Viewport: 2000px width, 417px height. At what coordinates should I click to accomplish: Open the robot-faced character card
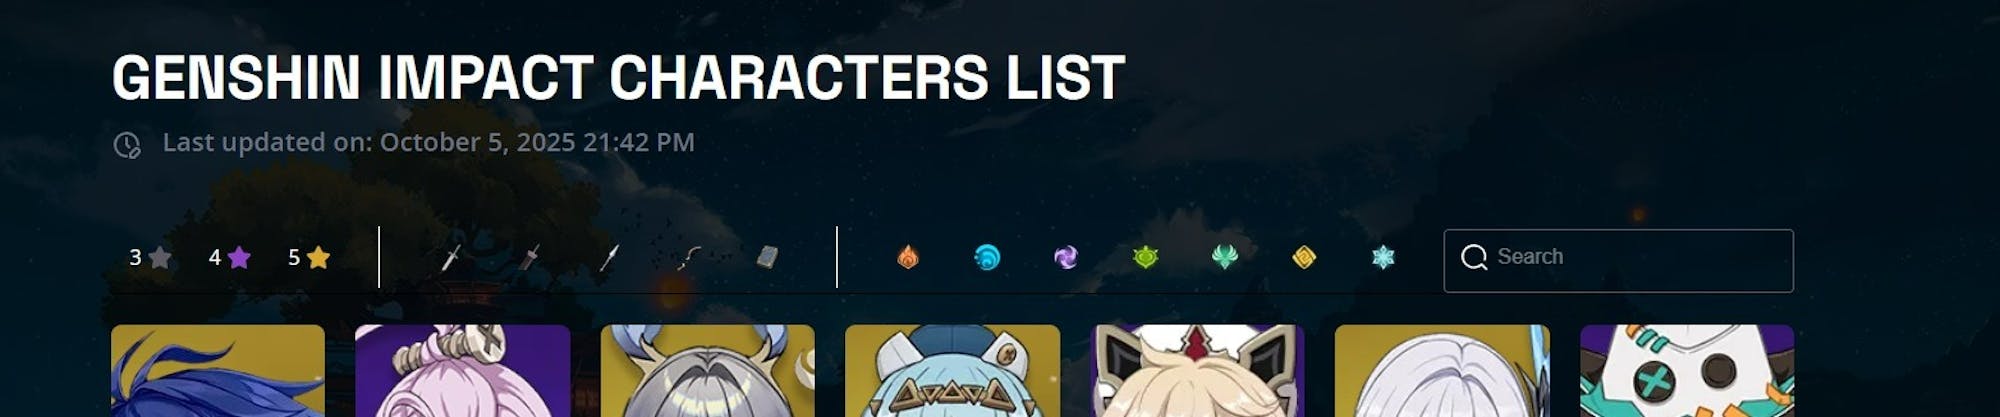(x=1687, y=371)
